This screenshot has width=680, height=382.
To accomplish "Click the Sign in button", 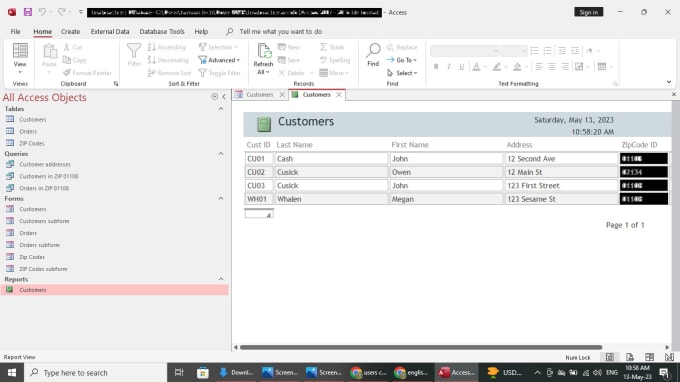I will pos(588,12).
